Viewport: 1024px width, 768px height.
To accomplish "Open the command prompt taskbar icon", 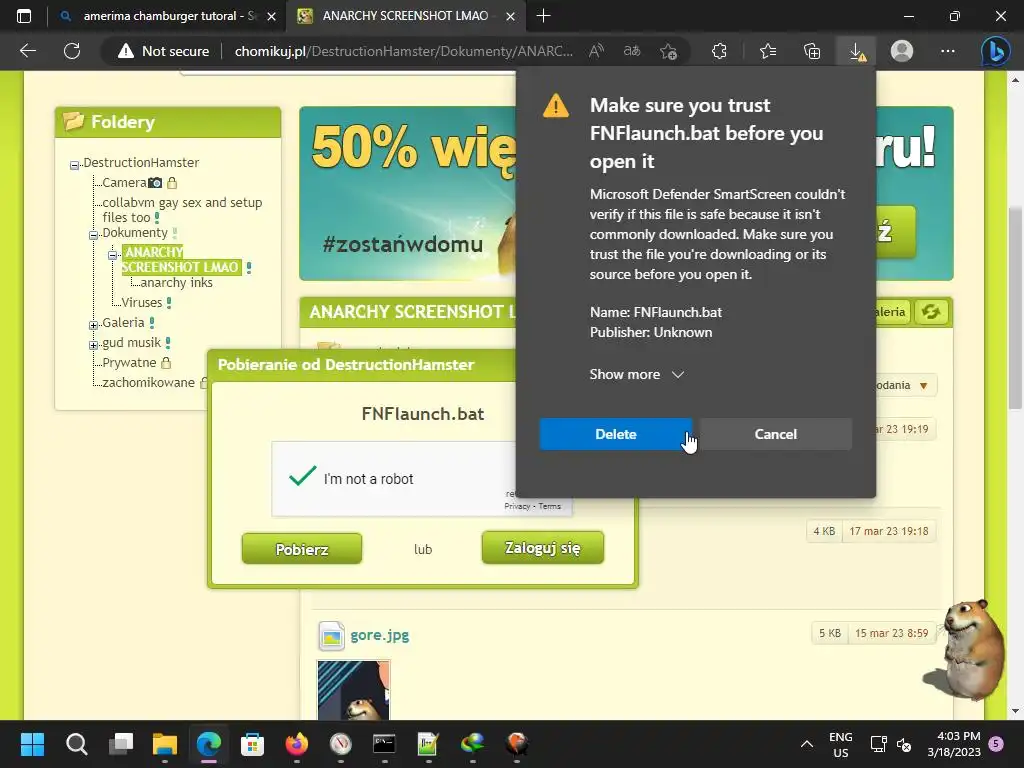I will tap(384, 744).
